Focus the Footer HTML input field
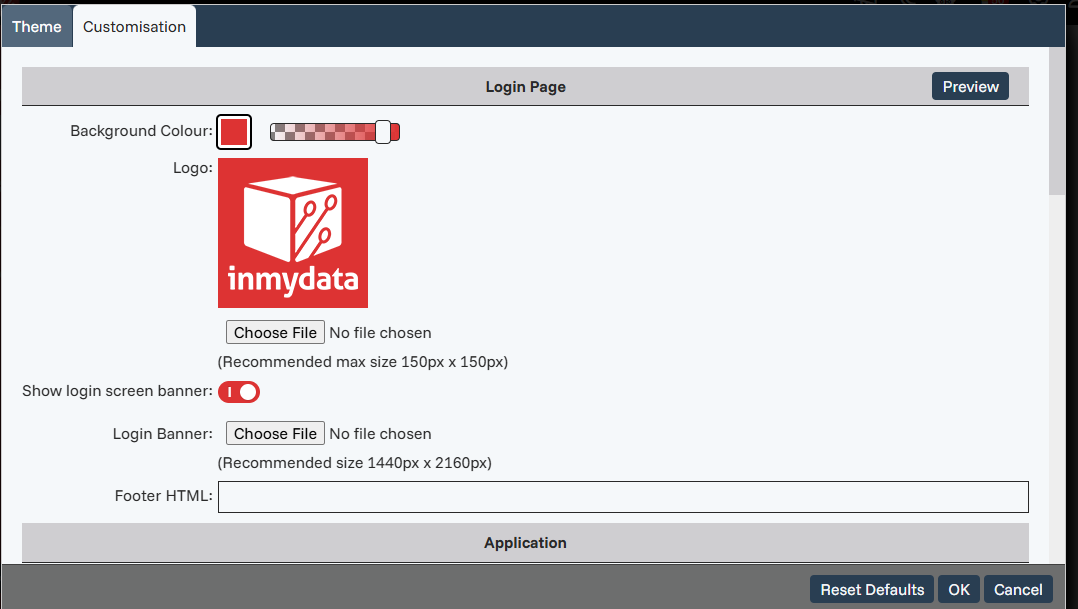Viewport: 1078px width, 609px height. (x=623, y=497)
